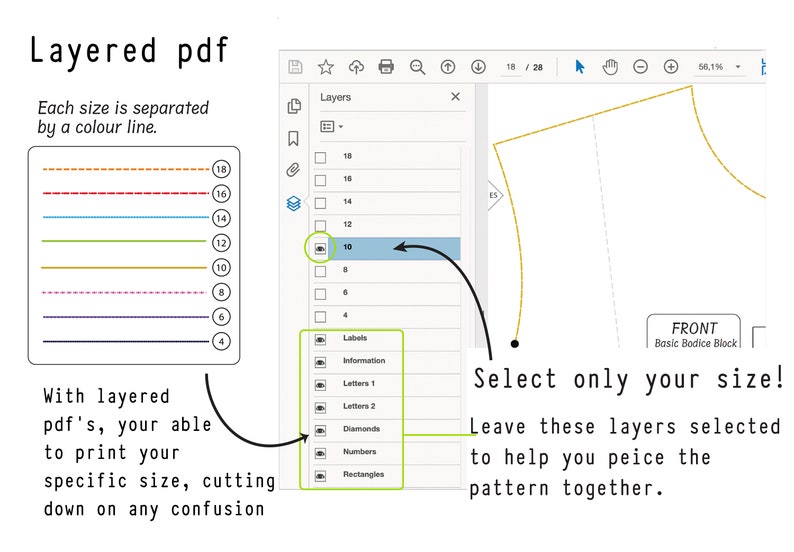Viewport: 794px width, 552px height.
Task: Select layer row labeled 4
Action: click(x=386, y=317)
